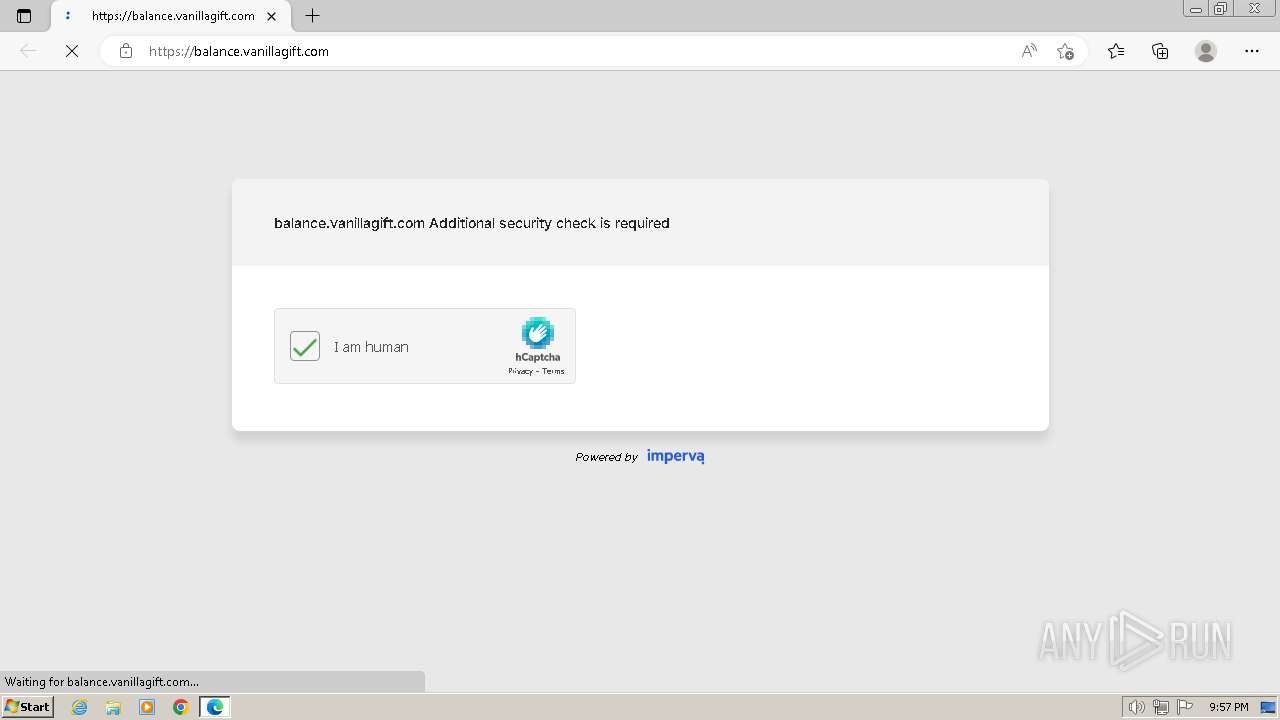Image resolution: width=1280 pixels, height=720 pixels.
Task: Click the Imperva logo link
Action: pyautogui.click(x=676, y=456)
